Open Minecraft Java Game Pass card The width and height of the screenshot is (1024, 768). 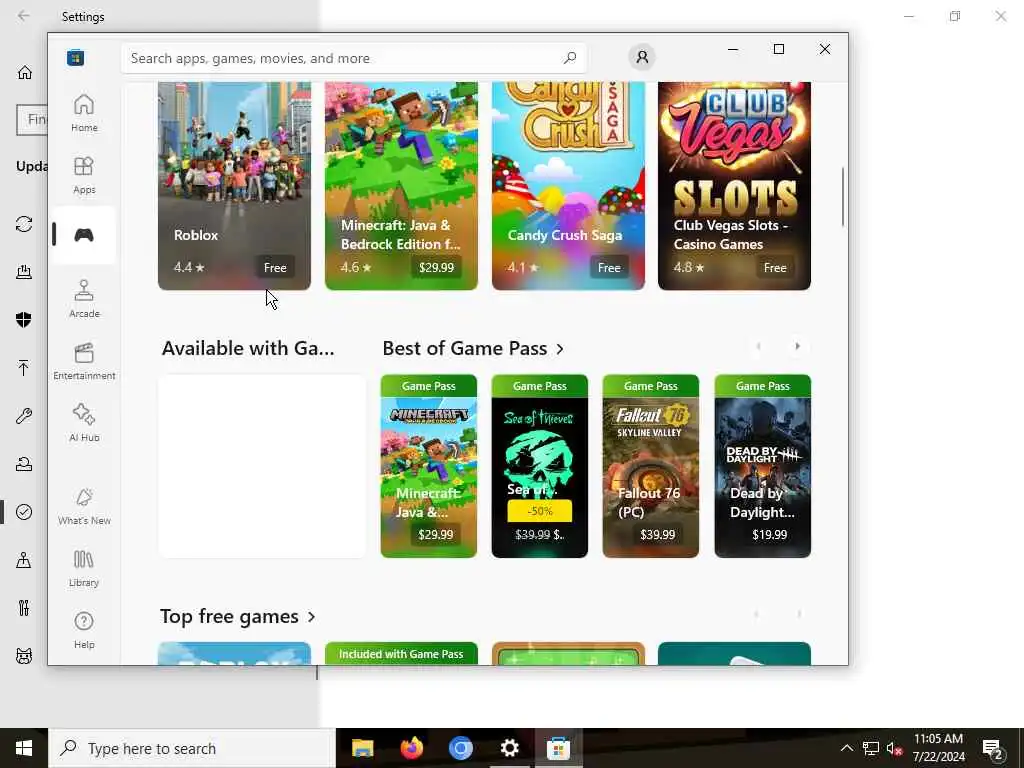pyautogui.click(x=428, y=466)
